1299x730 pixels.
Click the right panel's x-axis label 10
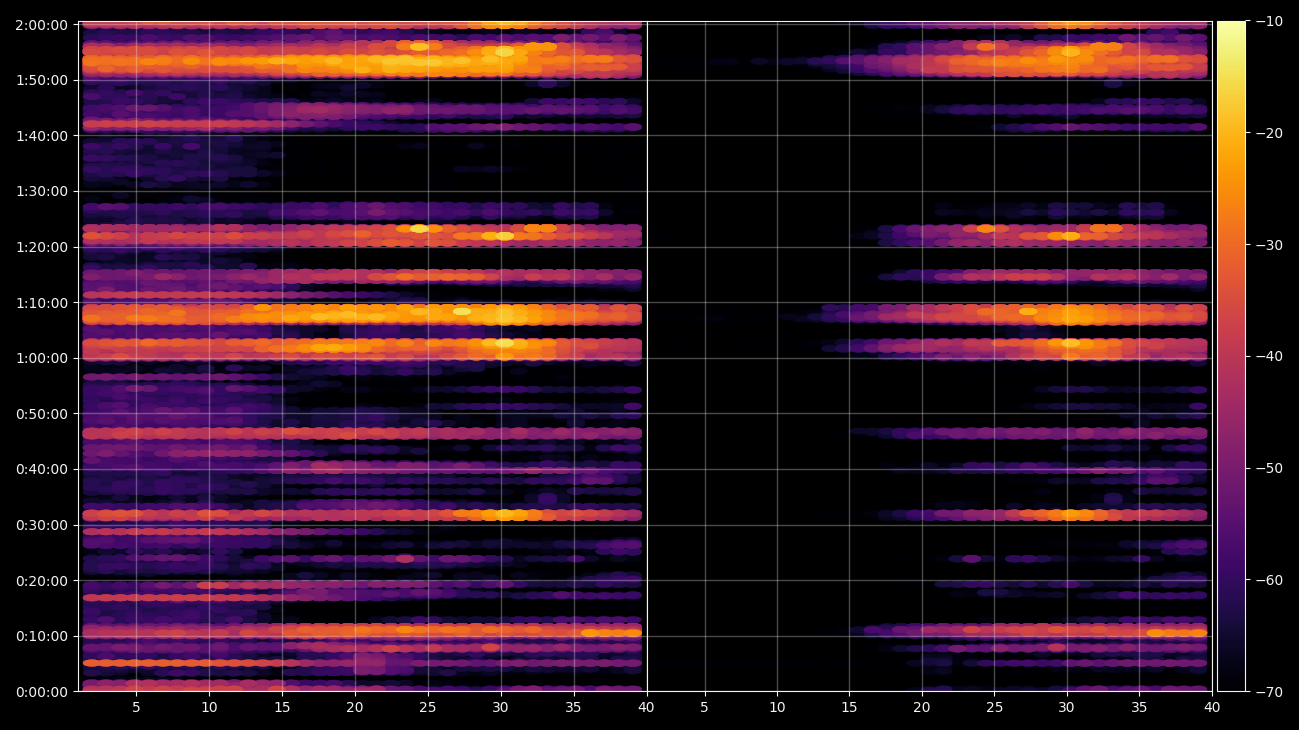tap(777, 708)
